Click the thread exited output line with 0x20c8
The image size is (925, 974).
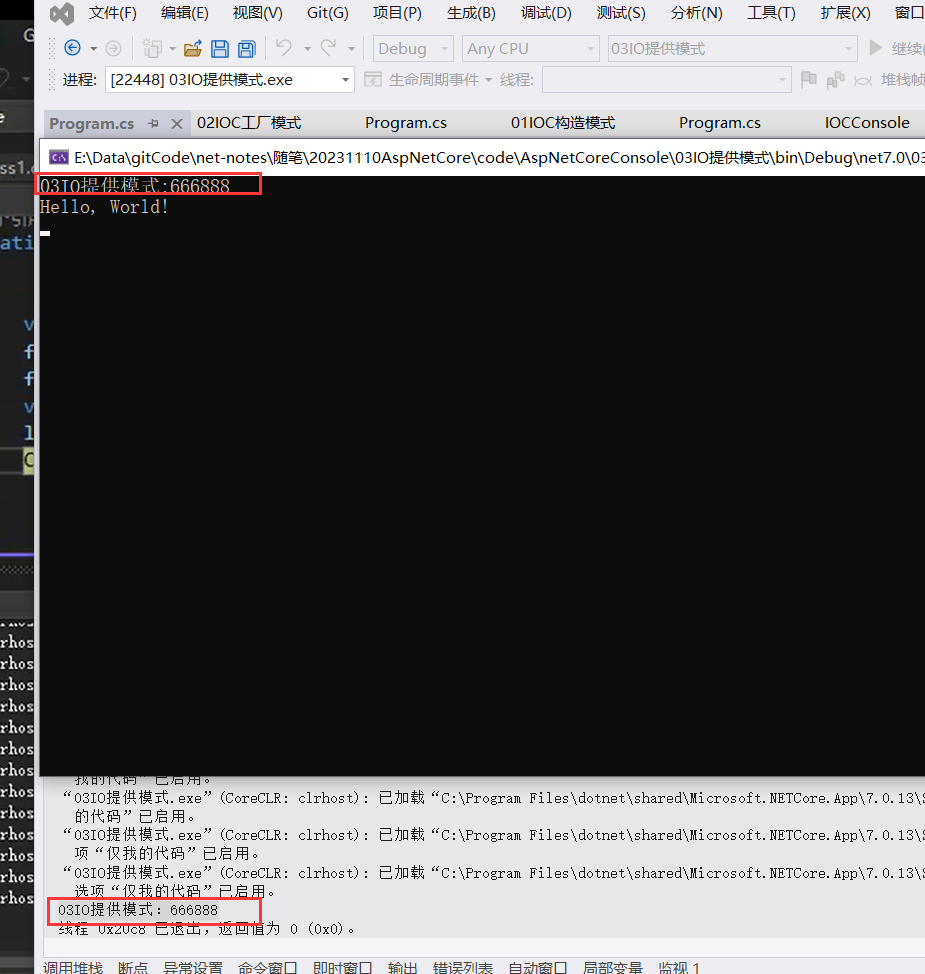207,929
